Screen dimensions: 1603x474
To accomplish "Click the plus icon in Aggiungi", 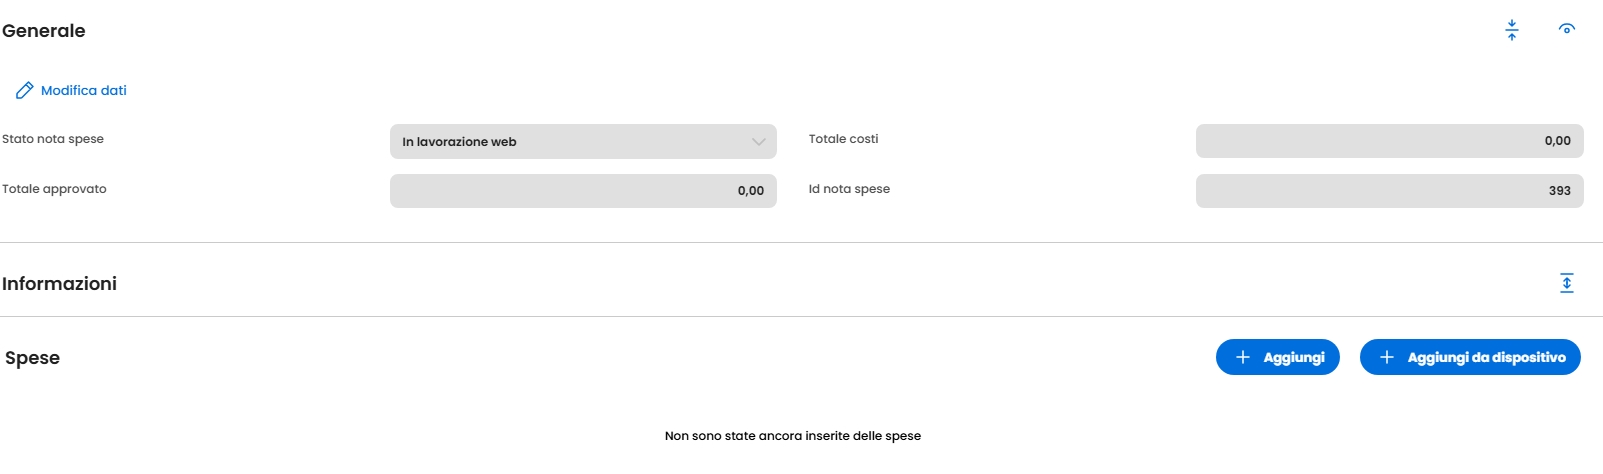I will [x=1243, y=357].
